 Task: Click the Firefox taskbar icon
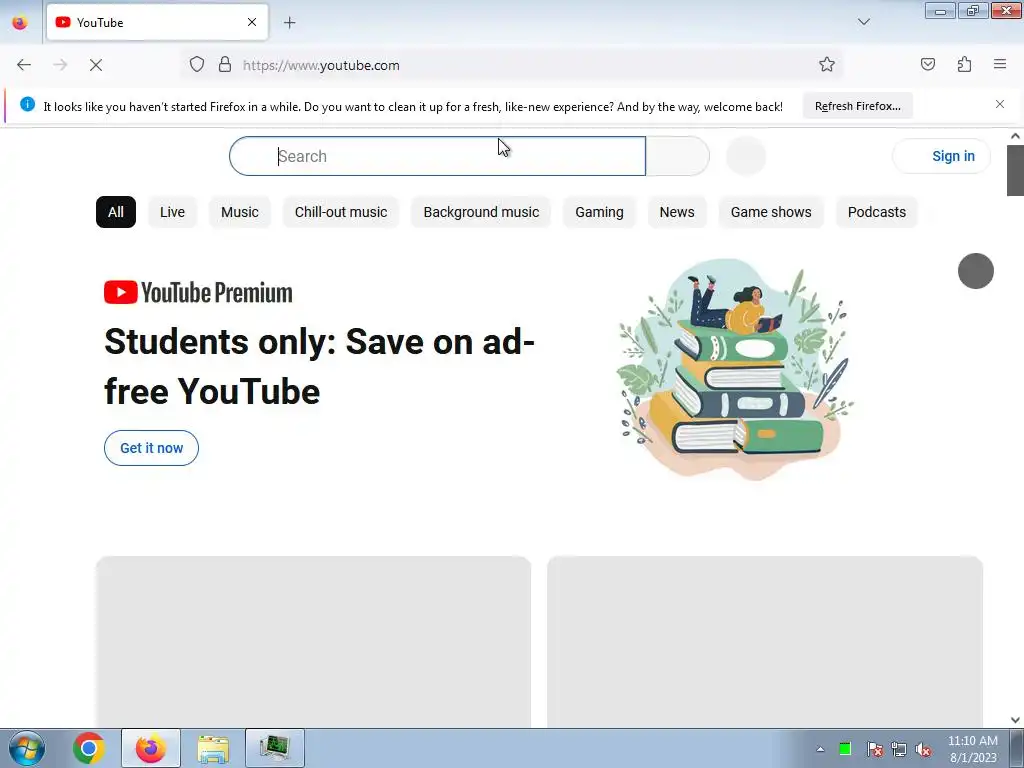click(150, 748)
